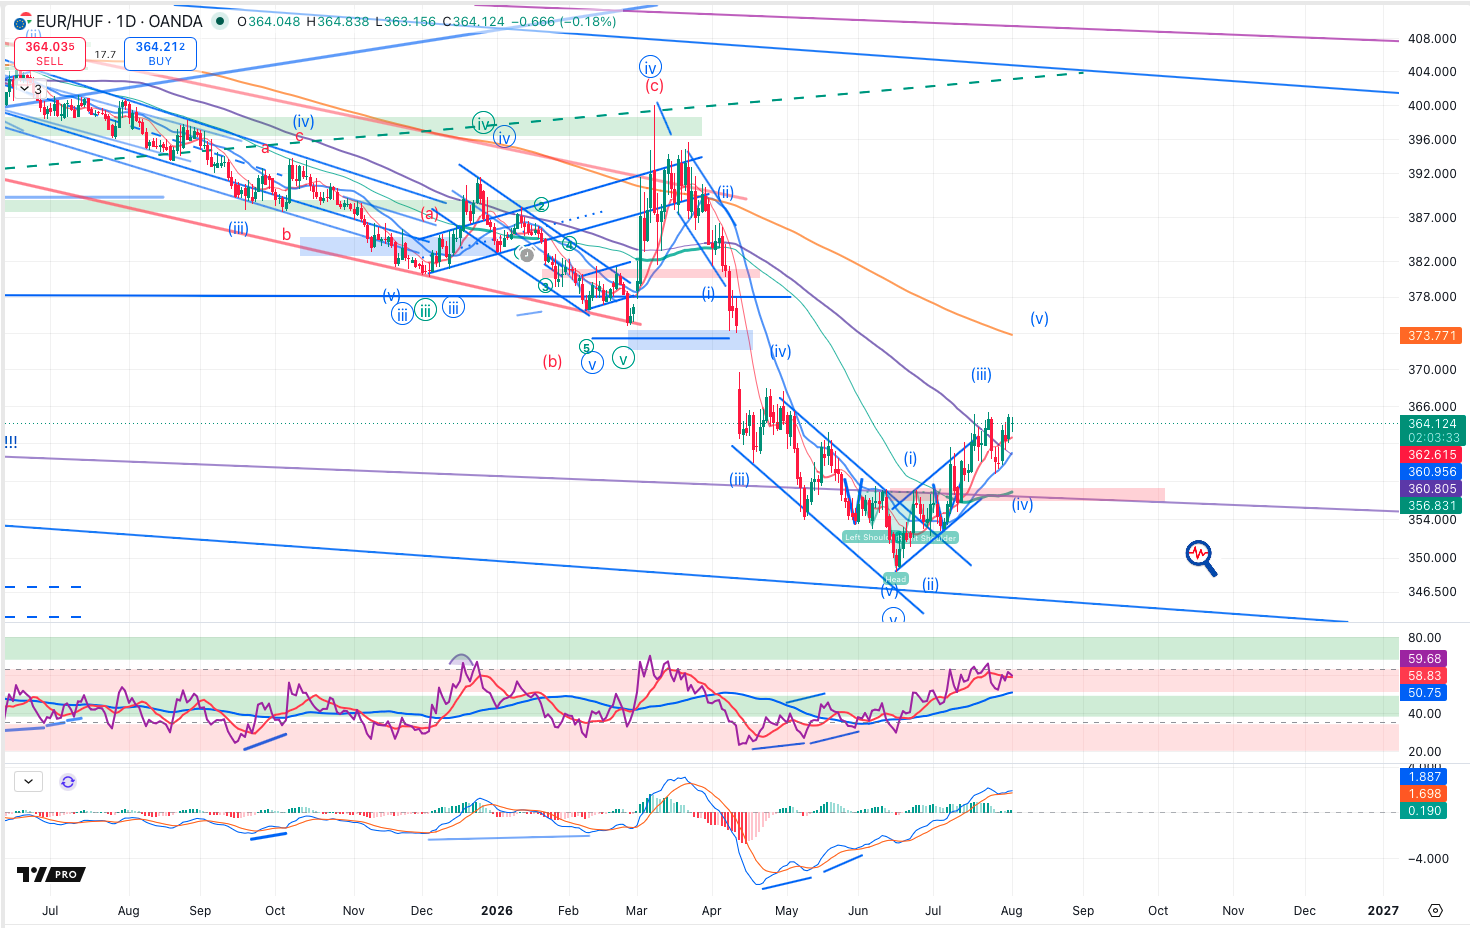
Task: Click the 2026 year marker on time axis
Action: [x=497, y=910]
